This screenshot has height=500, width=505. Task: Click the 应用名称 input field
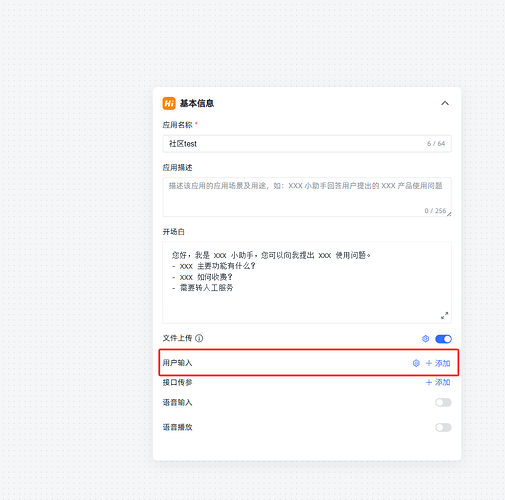click(x=307, y=144)
